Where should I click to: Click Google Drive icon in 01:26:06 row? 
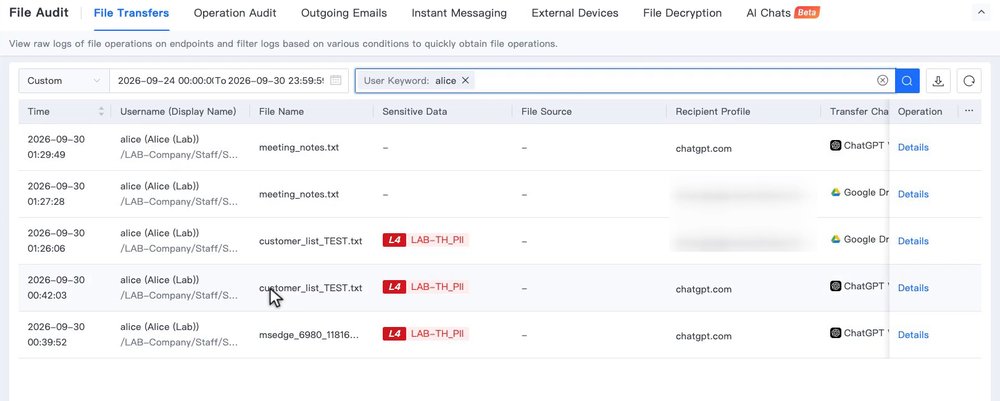835,239
